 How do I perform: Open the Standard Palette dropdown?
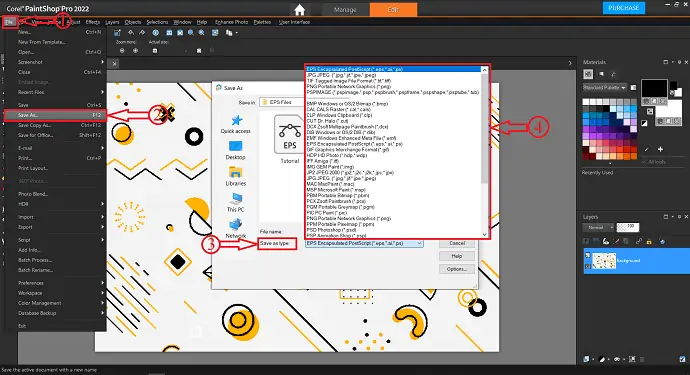(x=604, y=88)
